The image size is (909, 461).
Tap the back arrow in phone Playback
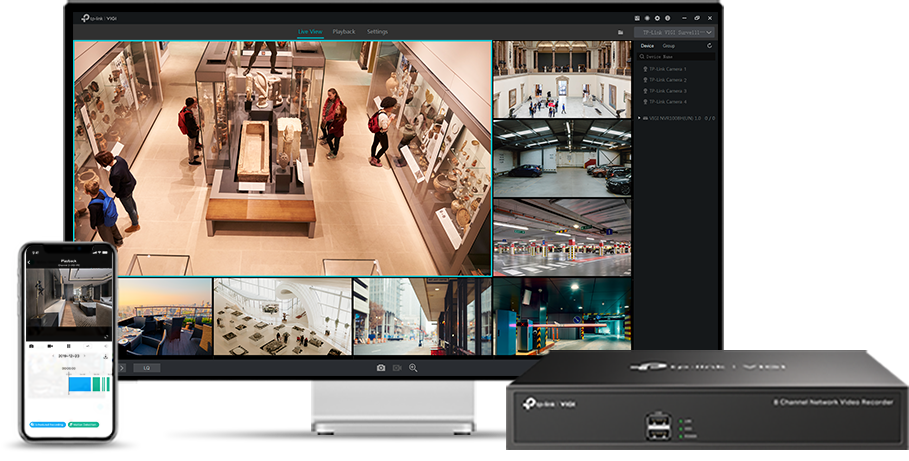click(29, 262)
